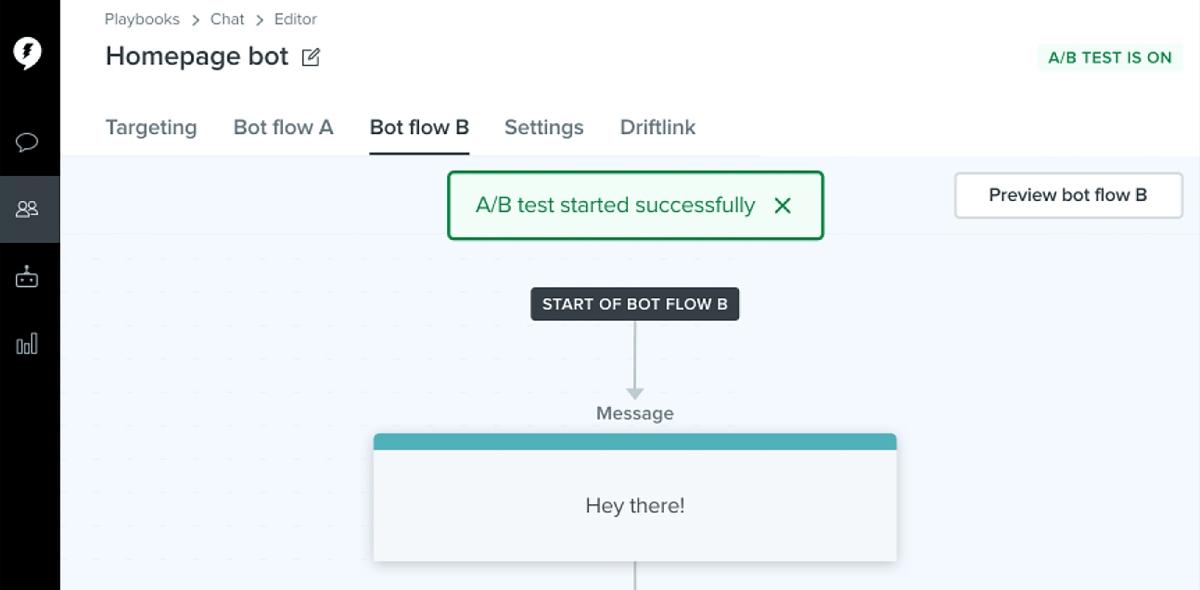The image size is (1200, 590).
Task: Click the Editor breadcrumb item
Action: click(295, 19)
